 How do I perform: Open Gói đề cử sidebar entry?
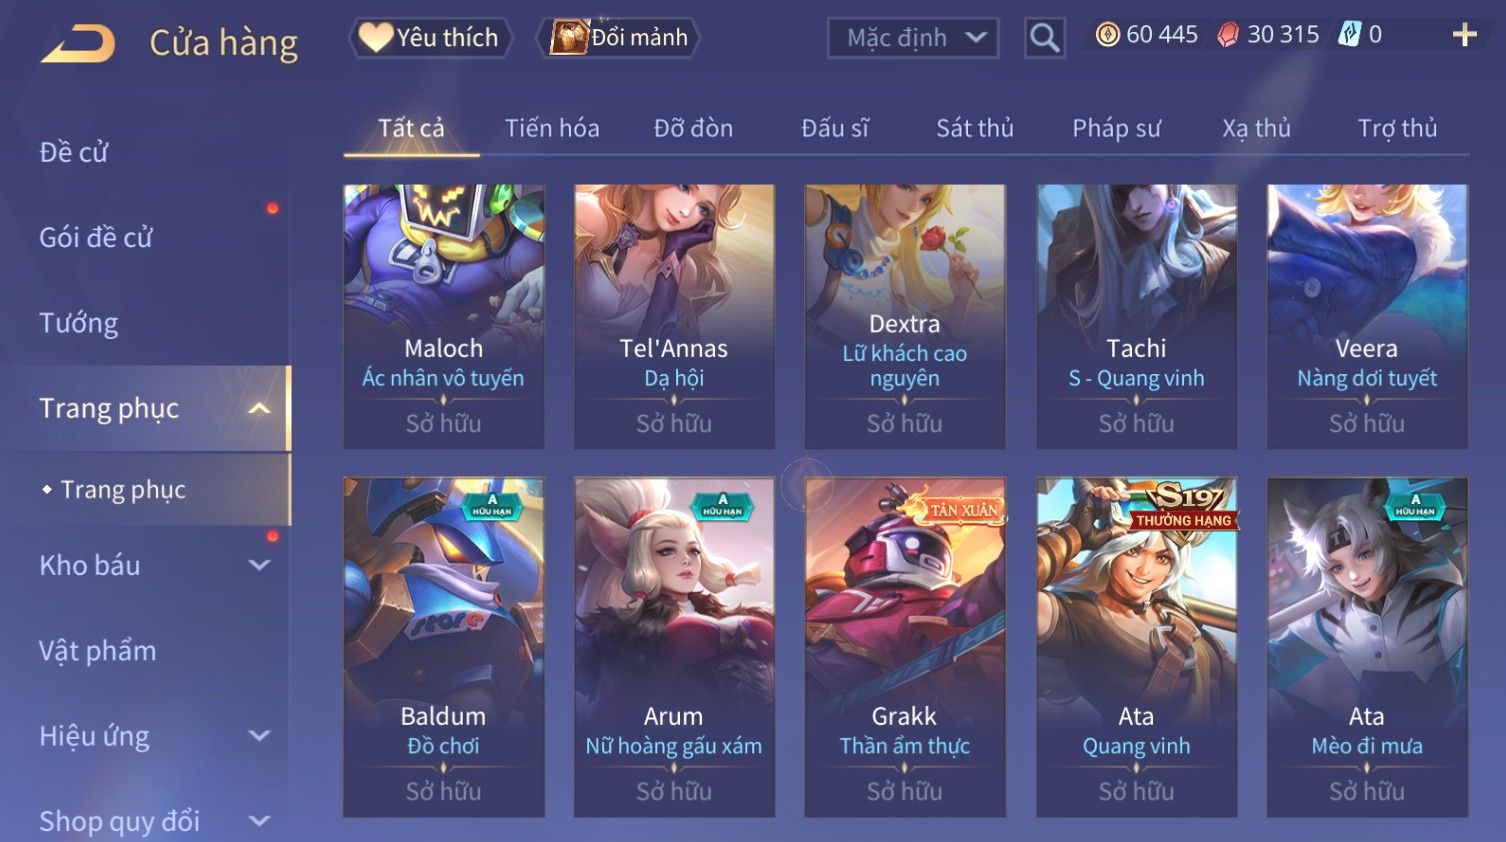pyautogui.click(x=96, y=238)
